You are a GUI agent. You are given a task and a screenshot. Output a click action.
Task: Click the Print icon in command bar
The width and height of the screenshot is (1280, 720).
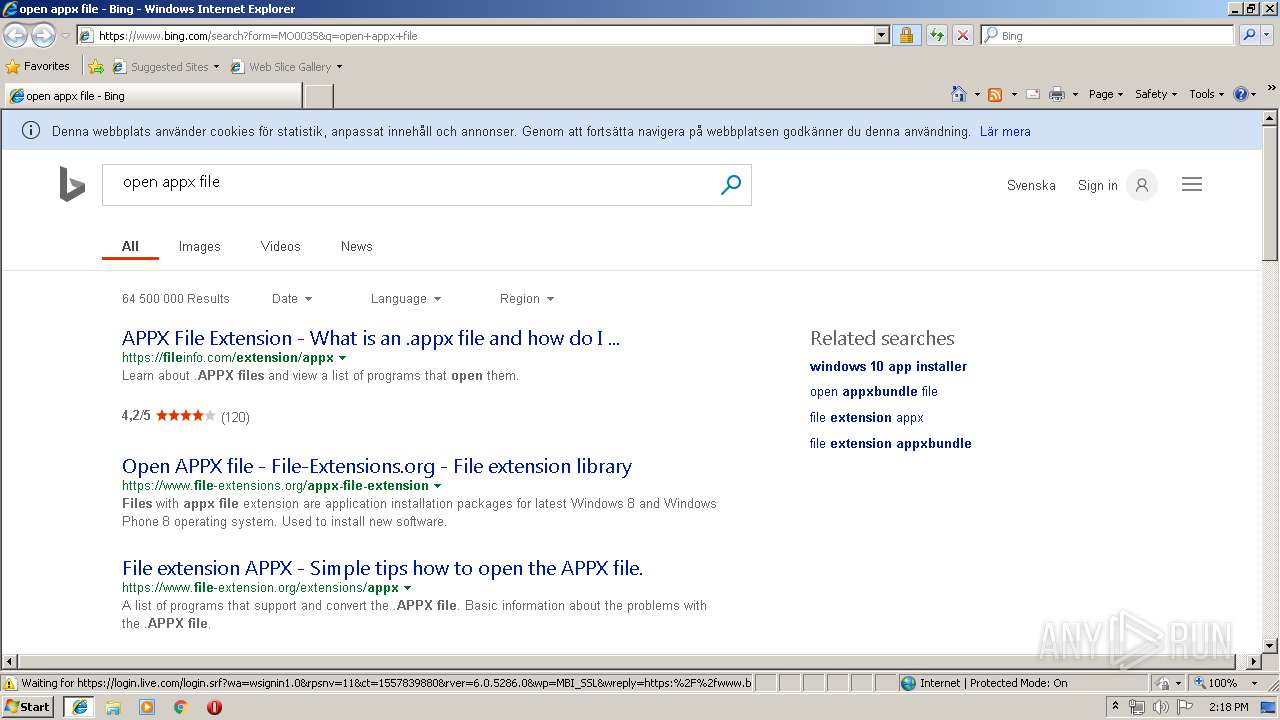tap(1057, 94)
